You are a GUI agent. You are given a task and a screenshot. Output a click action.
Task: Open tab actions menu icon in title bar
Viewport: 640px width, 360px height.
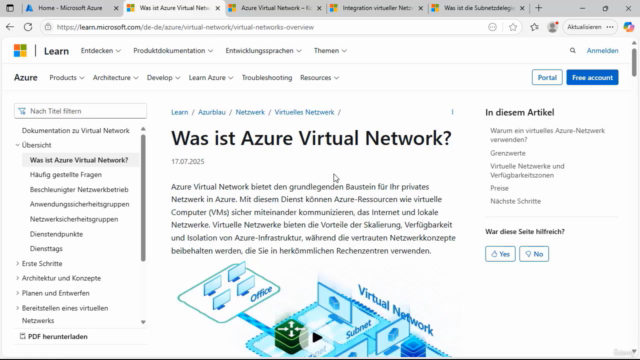click(x=10, y=8)
